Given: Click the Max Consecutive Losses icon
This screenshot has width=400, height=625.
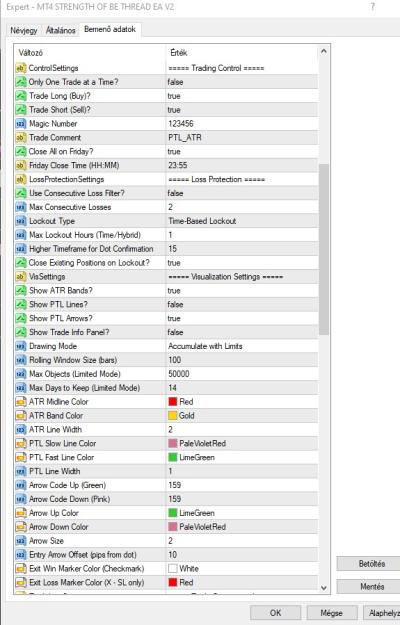Looking at the screenshot, I should click(x=21, y=207).
